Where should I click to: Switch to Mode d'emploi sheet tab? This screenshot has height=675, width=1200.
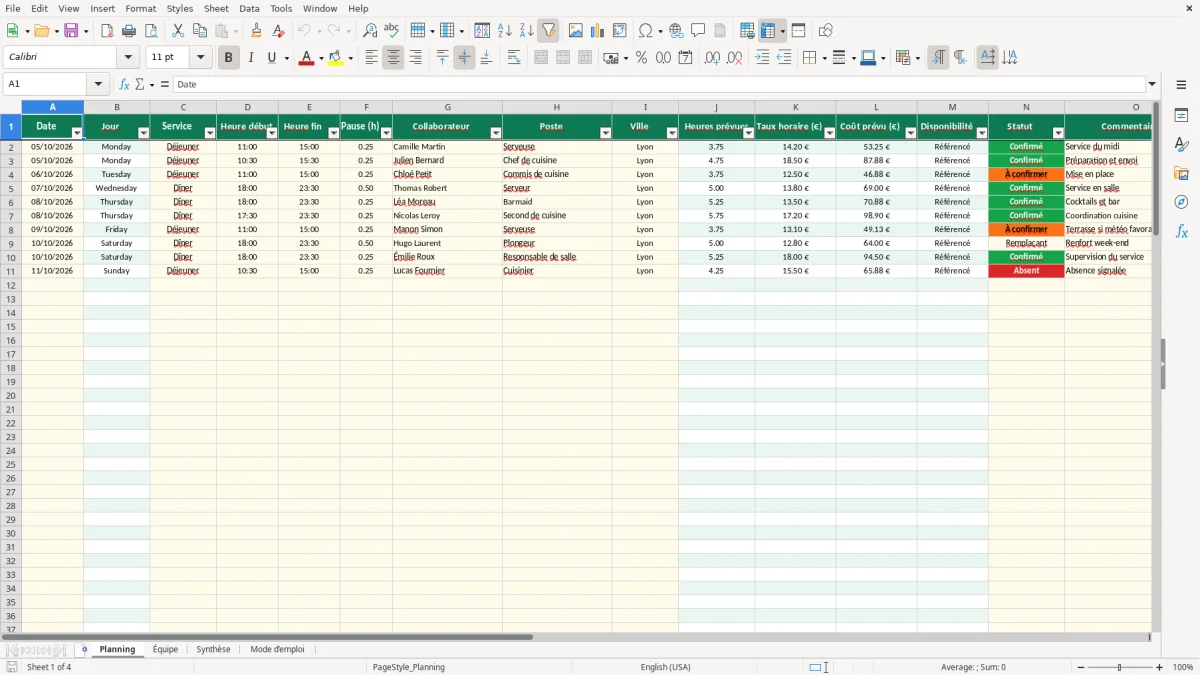tap(277, 649)
